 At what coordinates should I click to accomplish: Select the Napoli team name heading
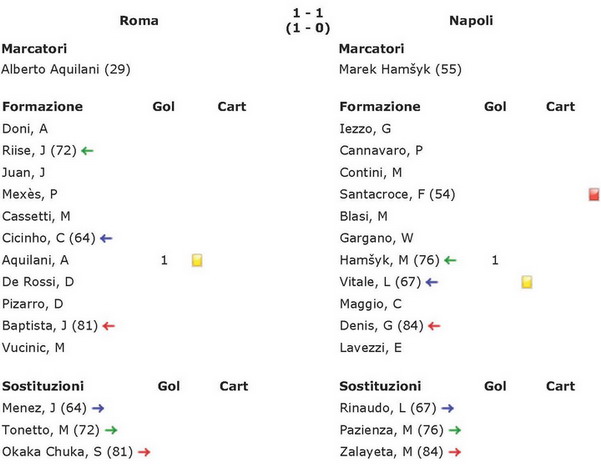[471, 21]
